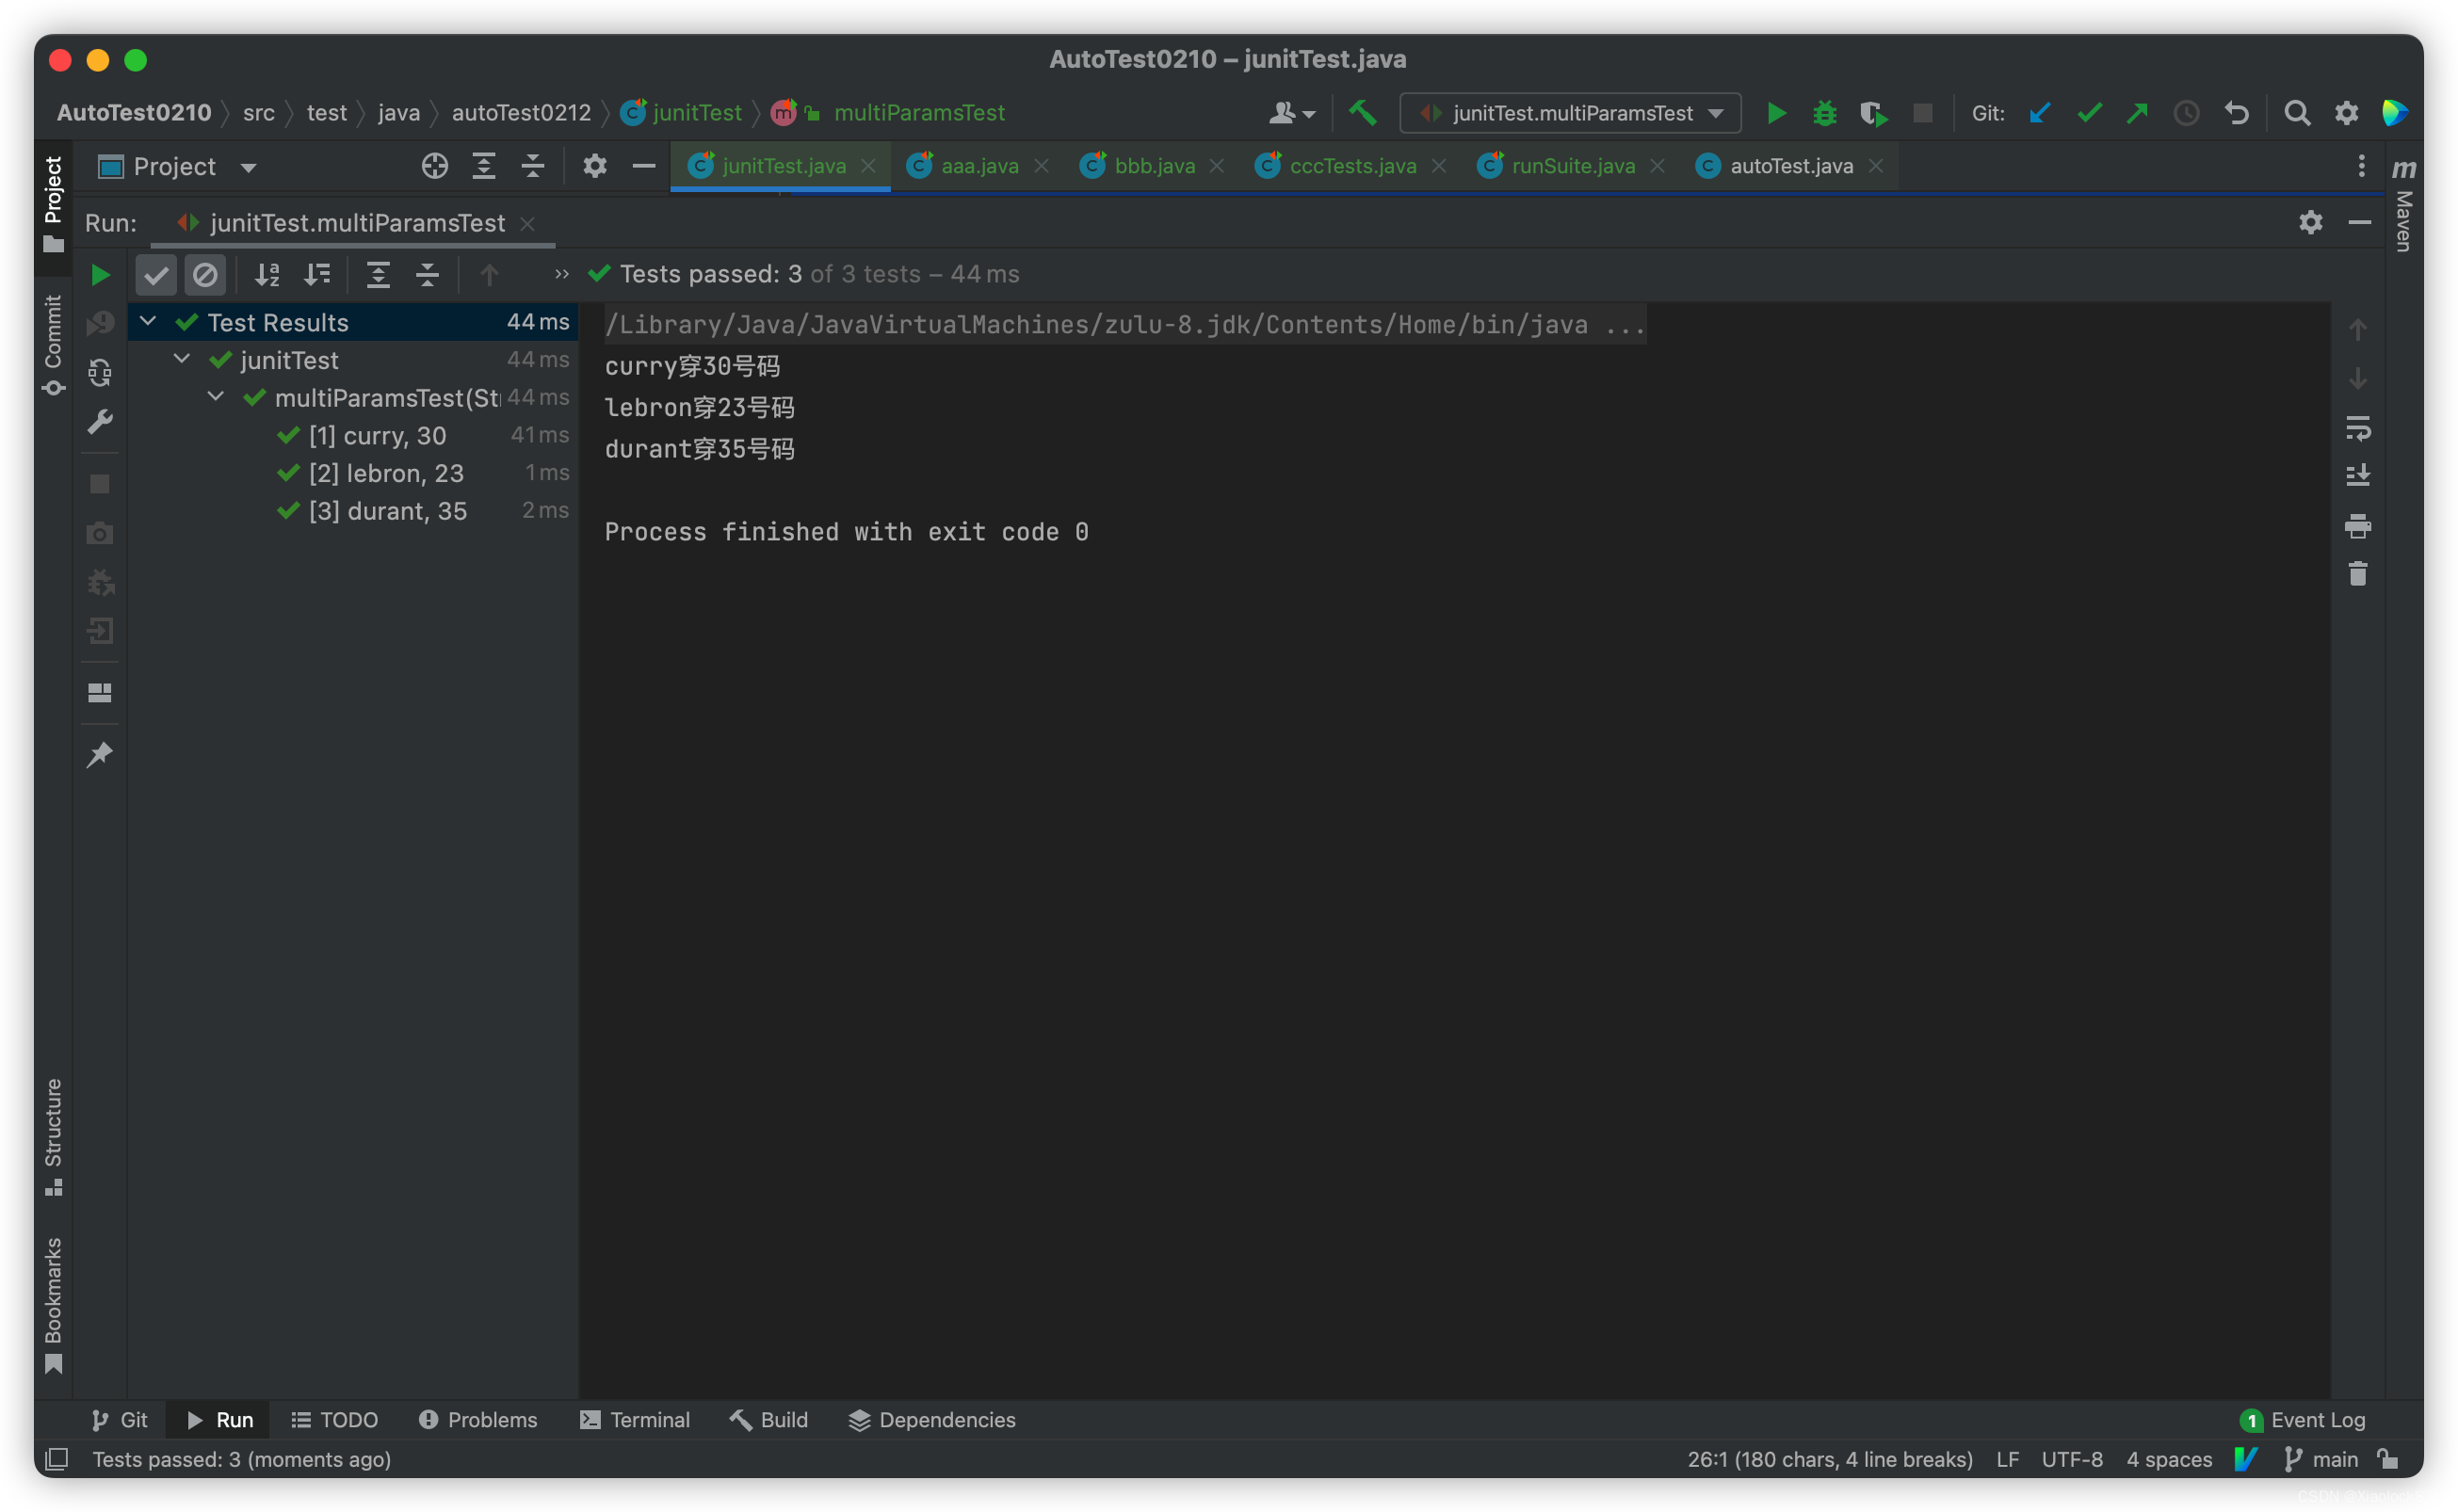The image size is (2458, 1512).
Task: Commit changes with Git checkmark icon
Action: 2089,113
